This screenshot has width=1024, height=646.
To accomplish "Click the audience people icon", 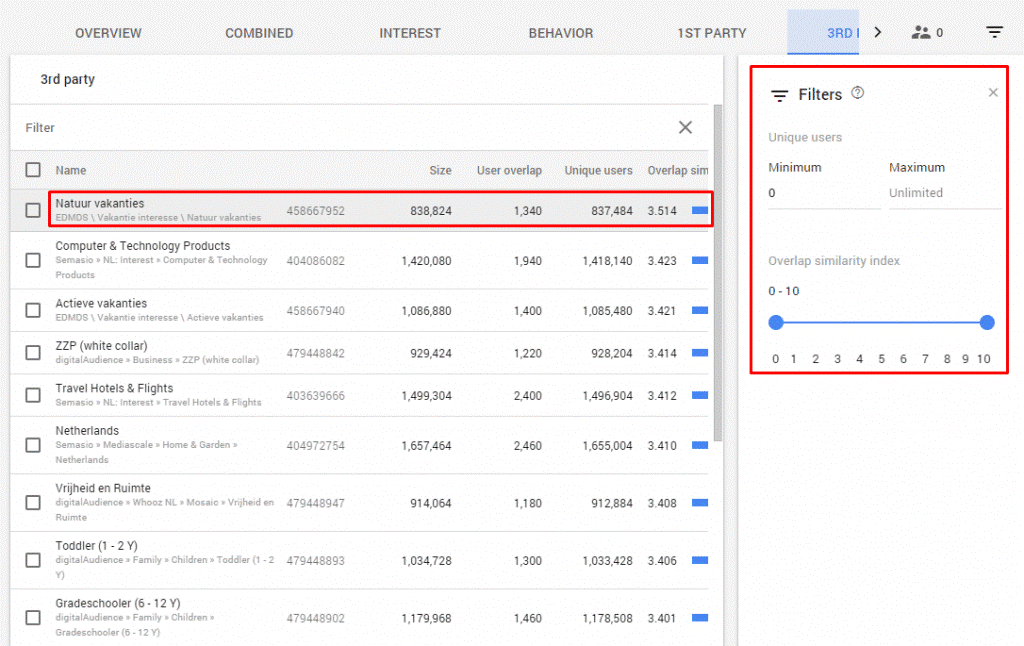I will pos(921,32).
